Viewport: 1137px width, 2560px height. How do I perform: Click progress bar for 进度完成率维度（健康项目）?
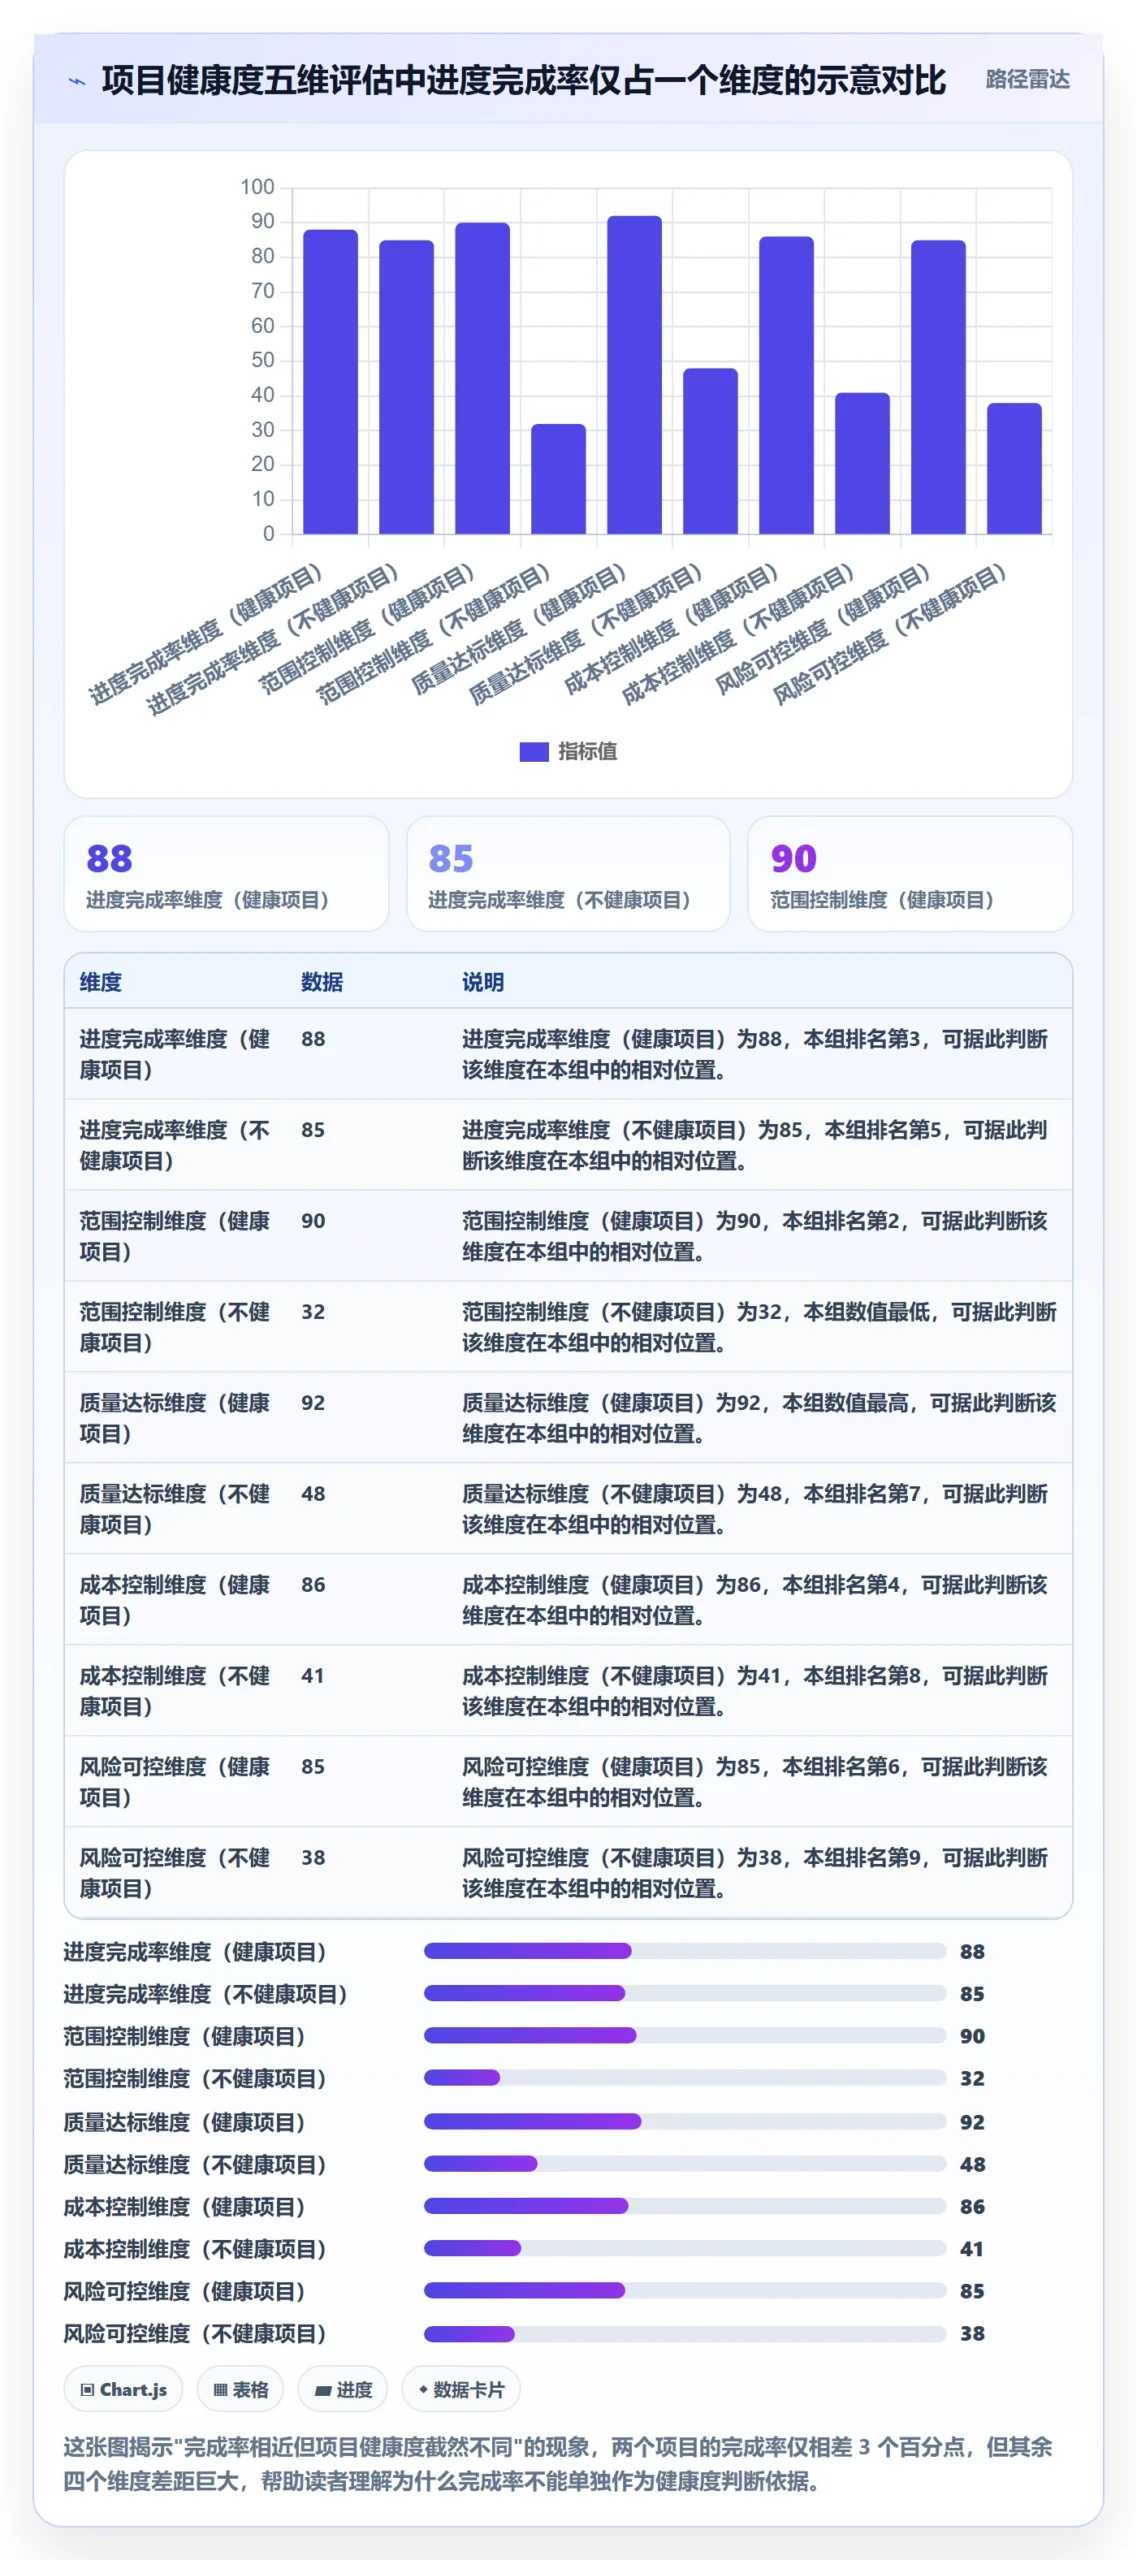[x=685, y=1951]
